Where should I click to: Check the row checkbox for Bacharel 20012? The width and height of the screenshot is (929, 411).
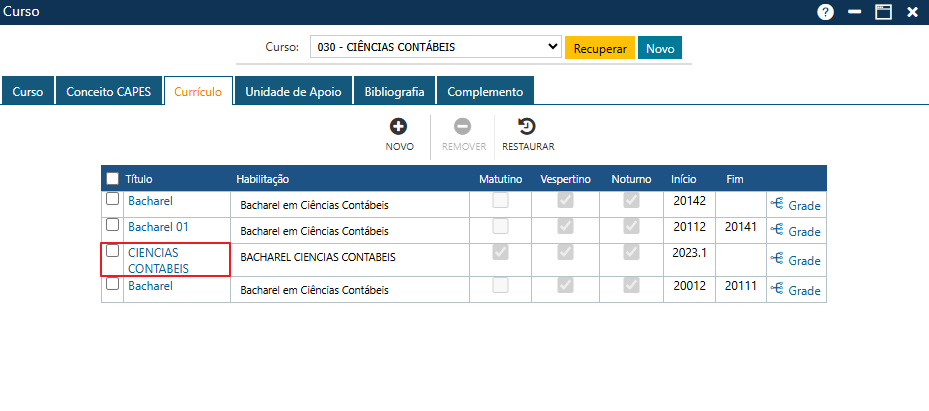112,284
